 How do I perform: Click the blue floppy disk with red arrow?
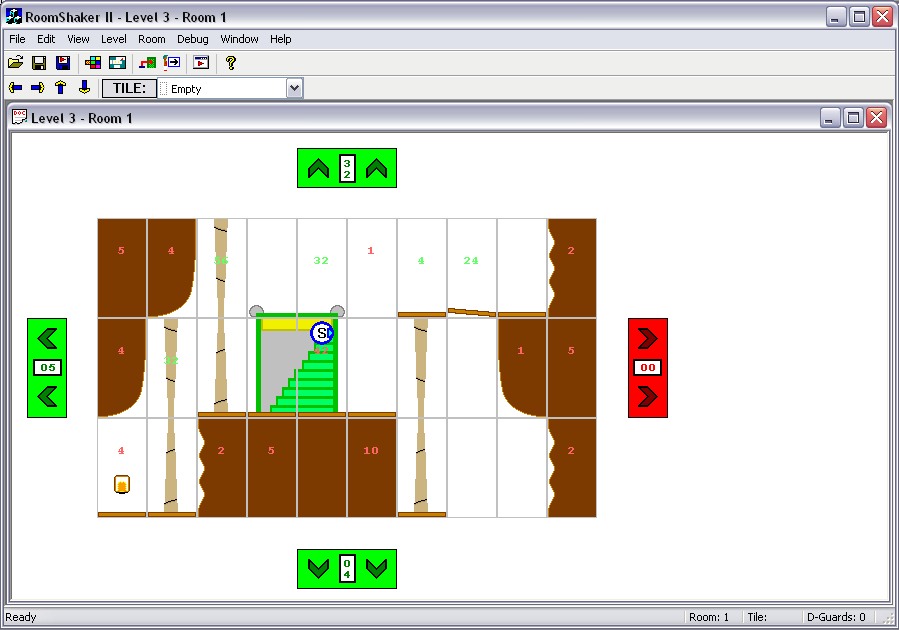(x=62, y=62)
